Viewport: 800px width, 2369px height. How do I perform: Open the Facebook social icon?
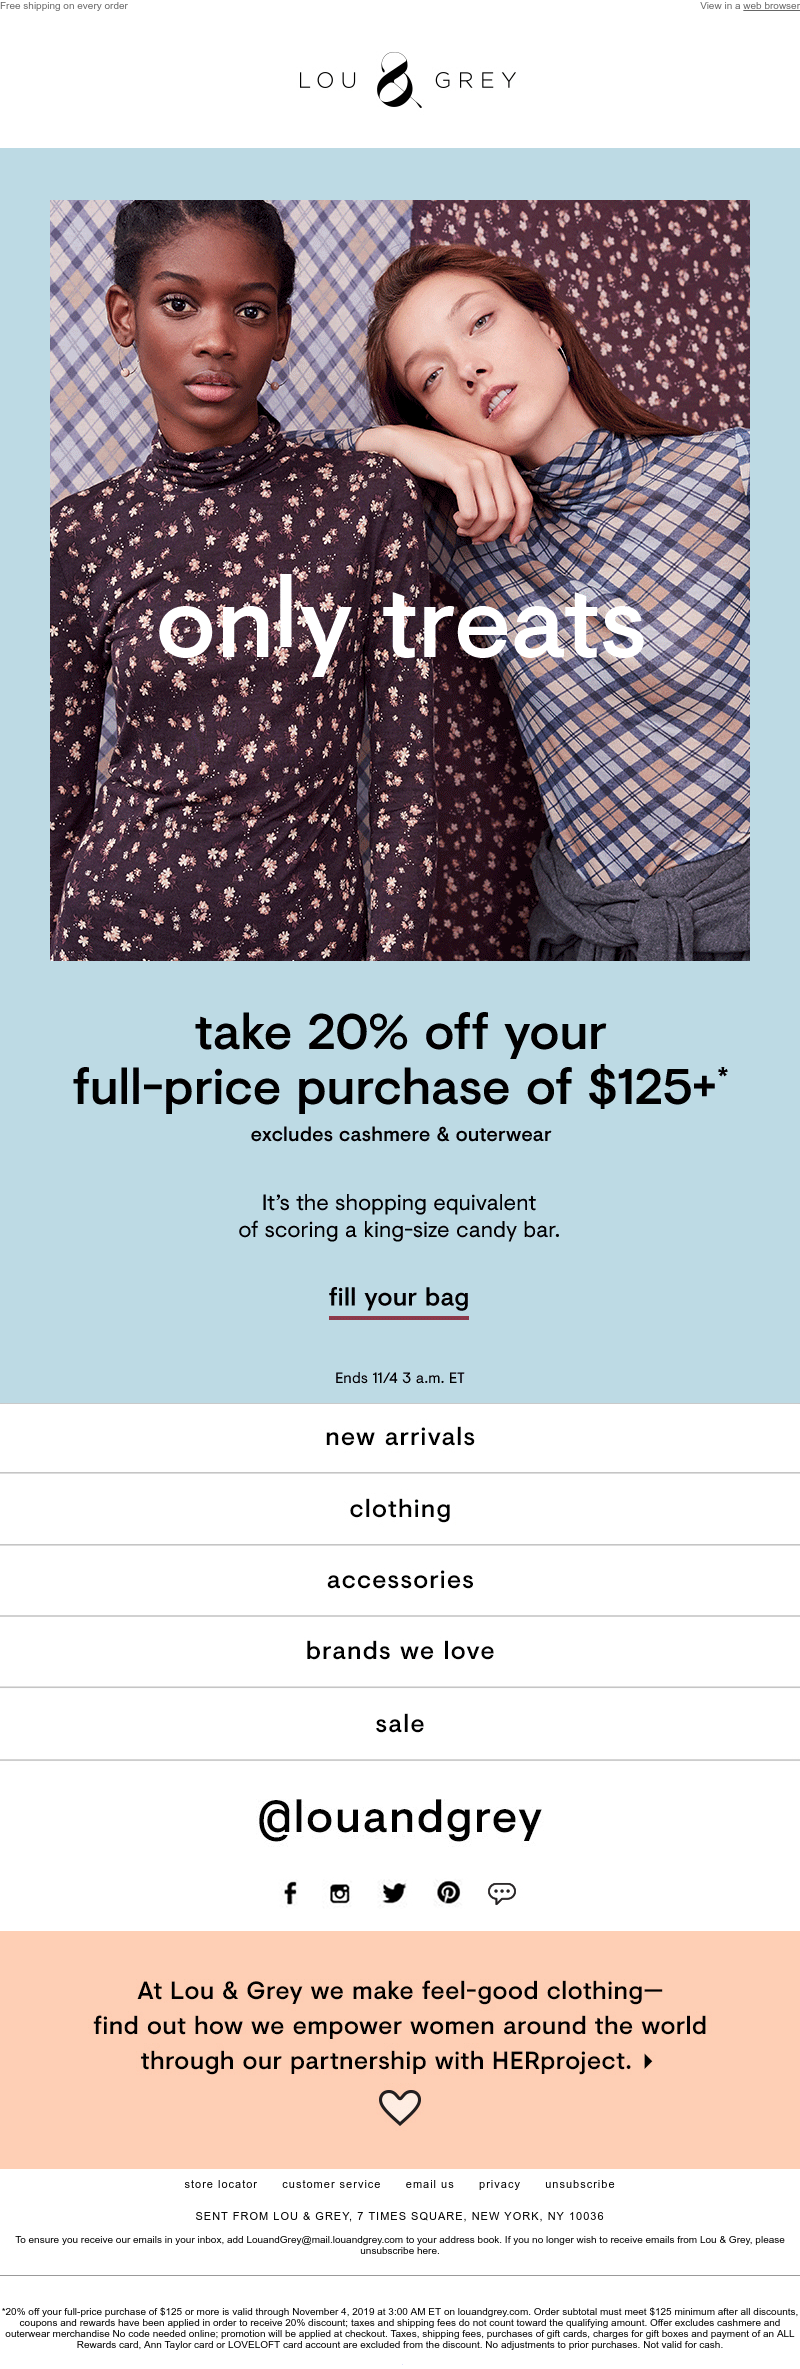point(290,1892)
